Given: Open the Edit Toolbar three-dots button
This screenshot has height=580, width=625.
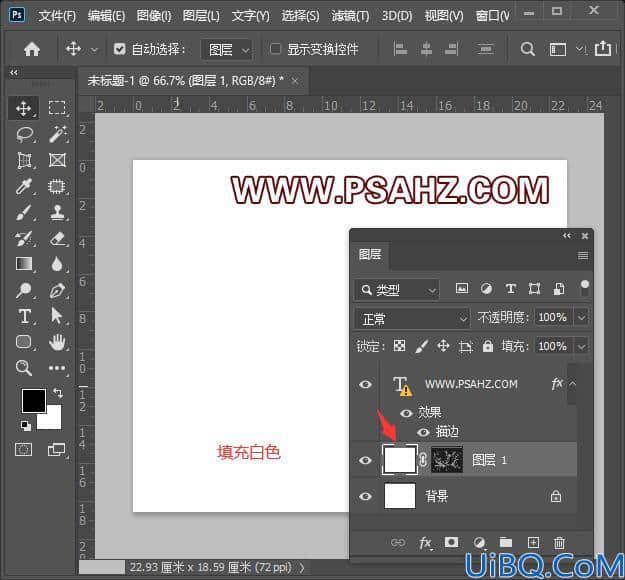Looking at the screenshot, I should click(57, 368).
